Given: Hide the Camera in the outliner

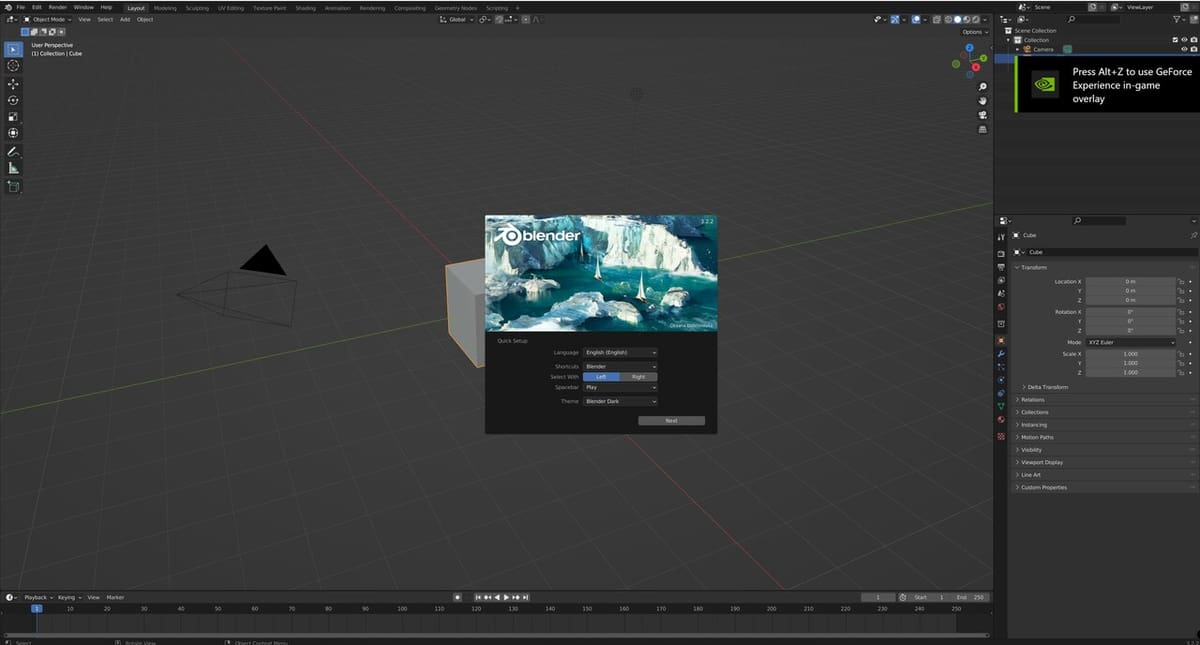Looking at the screenshot, I should 1183,49.
